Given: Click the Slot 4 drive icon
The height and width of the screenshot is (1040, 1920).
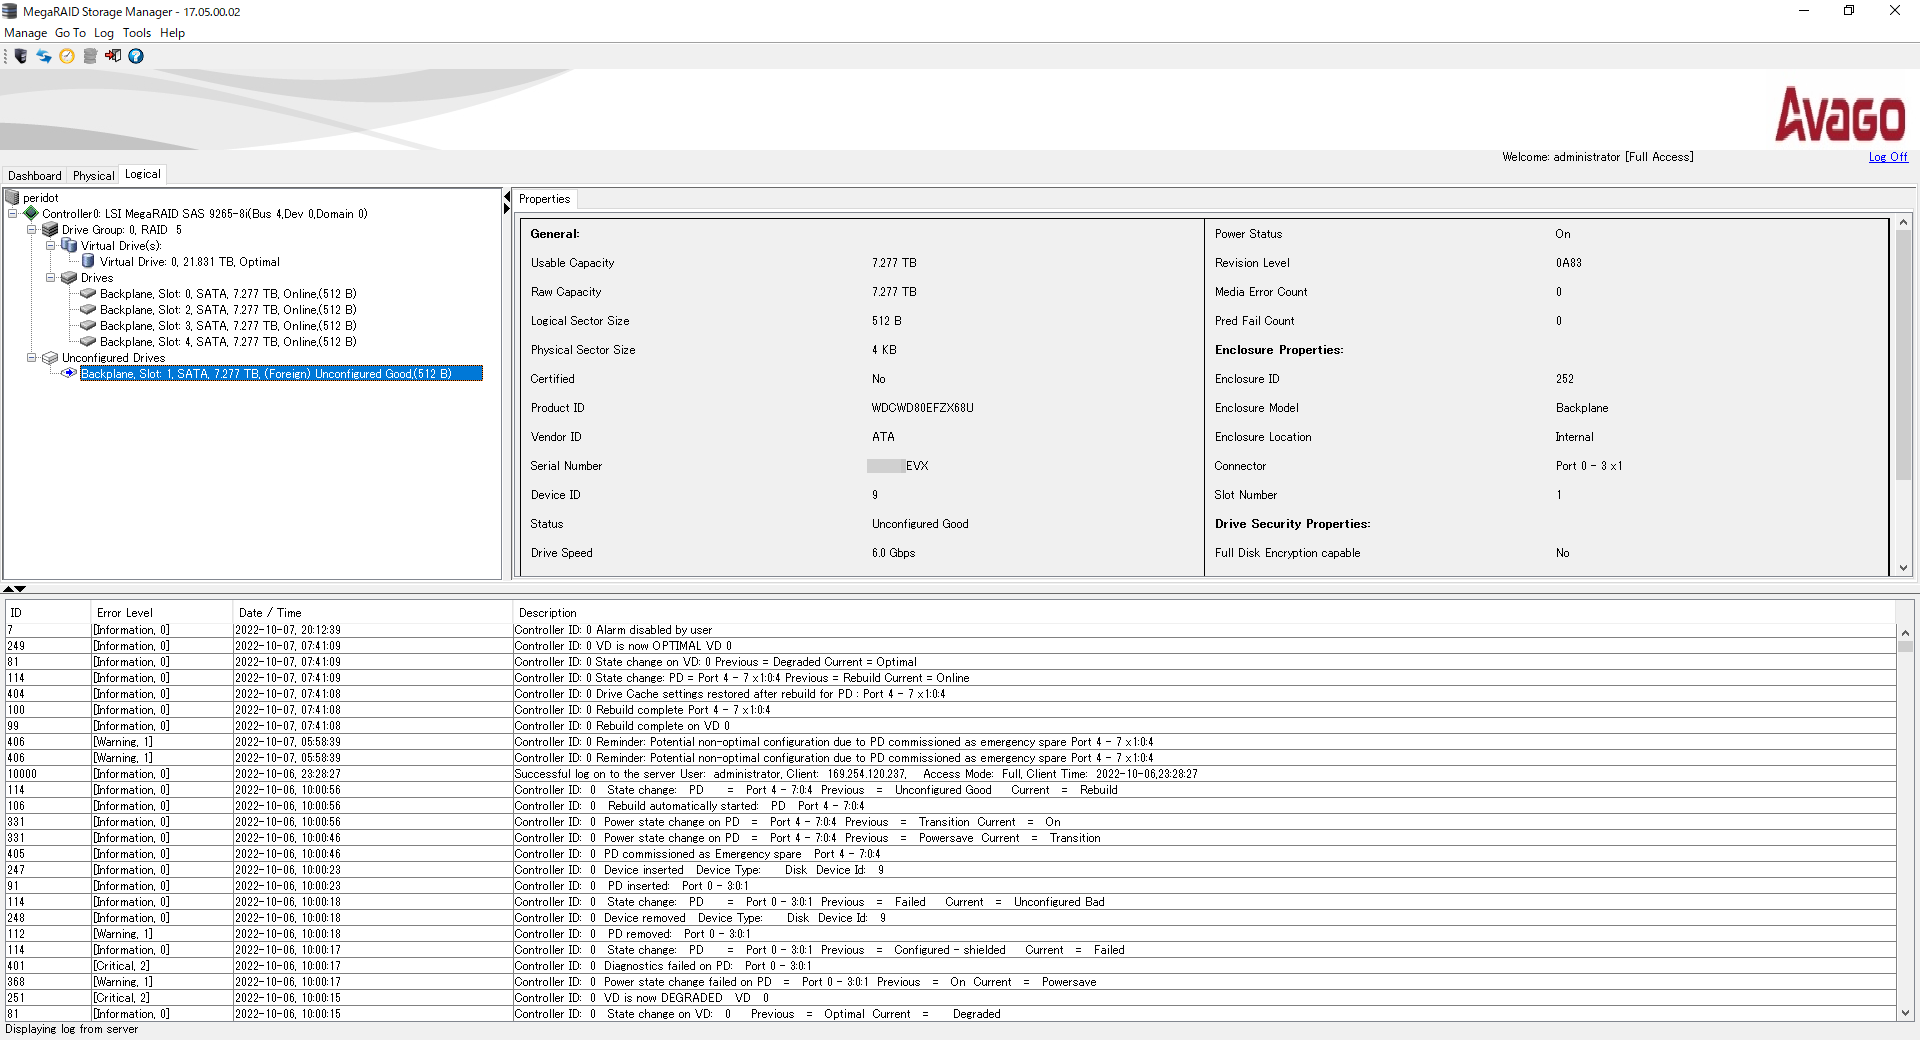Looking at the screenshot, I should click(x=88, y=341).
